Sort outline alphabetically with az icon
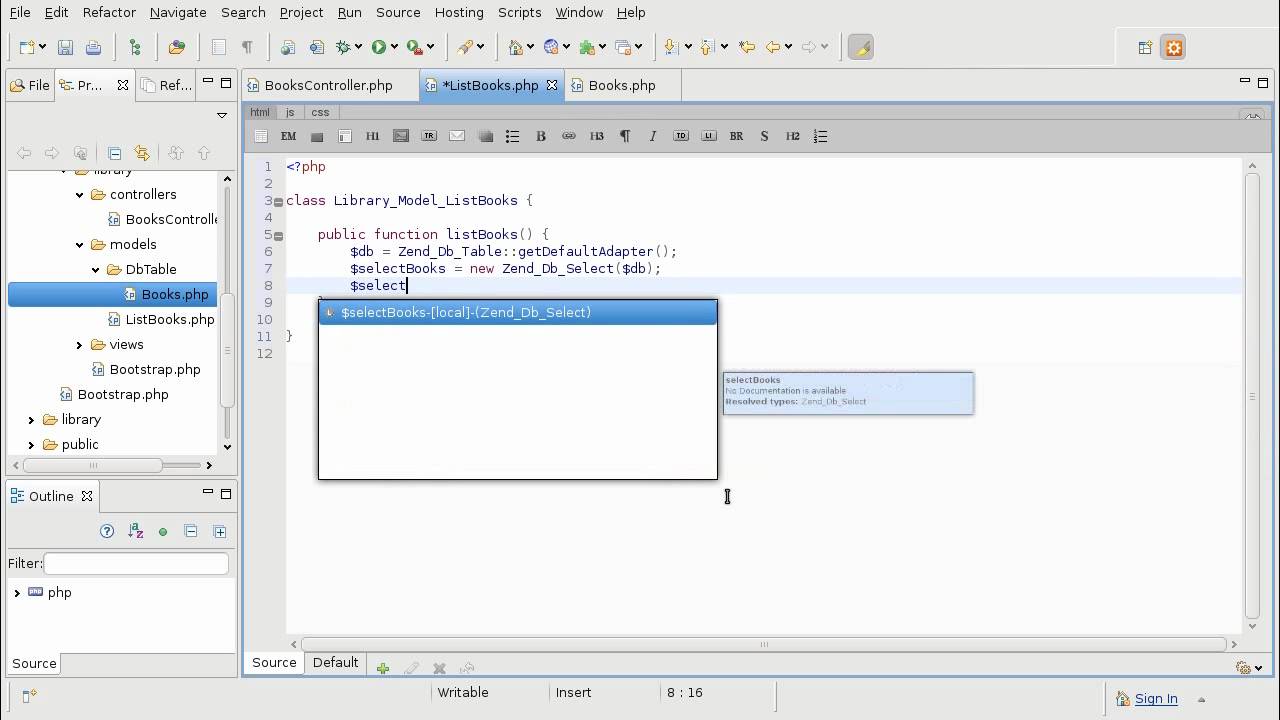Screen dimensions: 1280x720 (136, 531)
